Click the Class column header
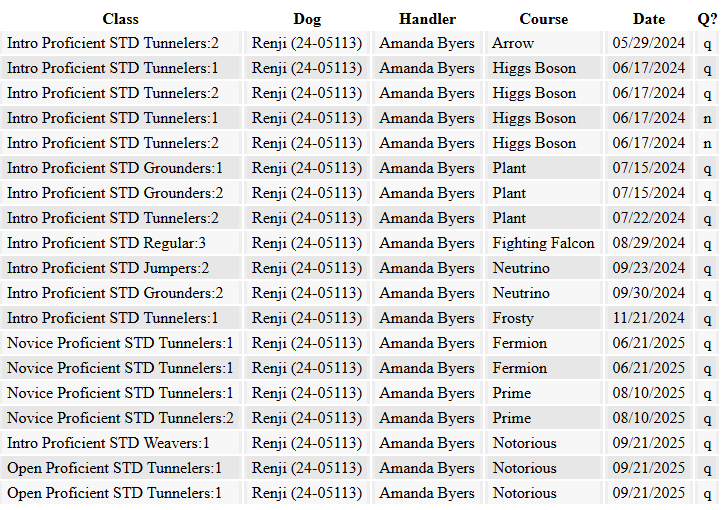 120,19
